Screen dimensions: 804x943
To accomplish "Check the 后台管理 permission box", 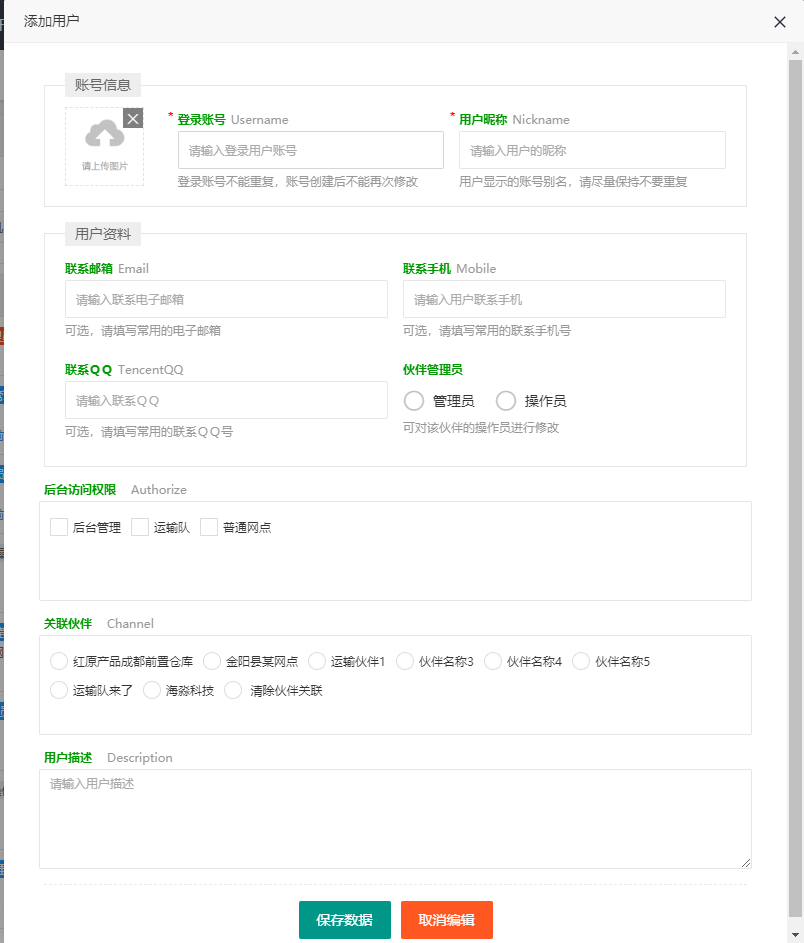I will coord(59,527).
